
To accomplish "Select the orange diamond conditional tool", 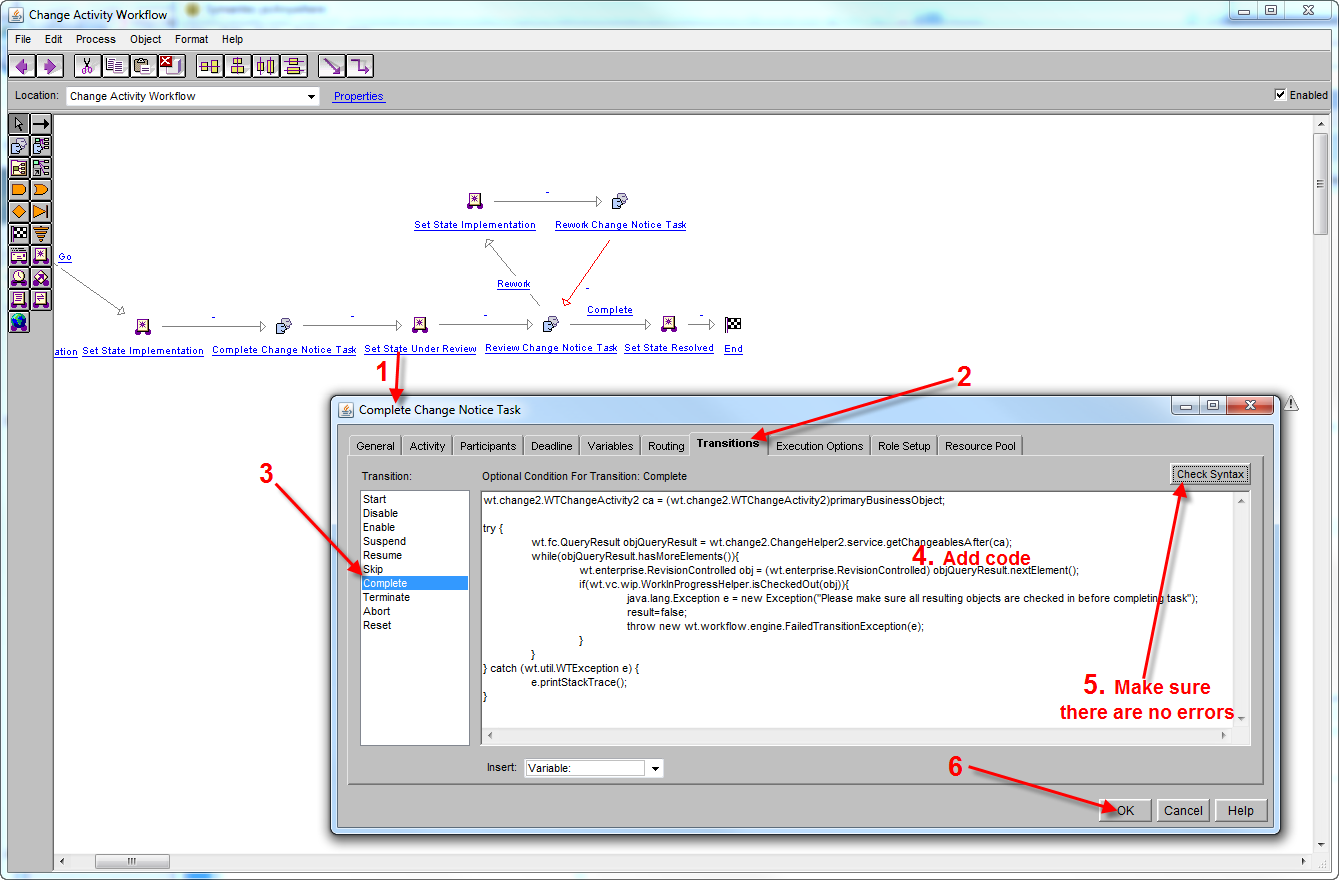I will [x=19, y=212].
